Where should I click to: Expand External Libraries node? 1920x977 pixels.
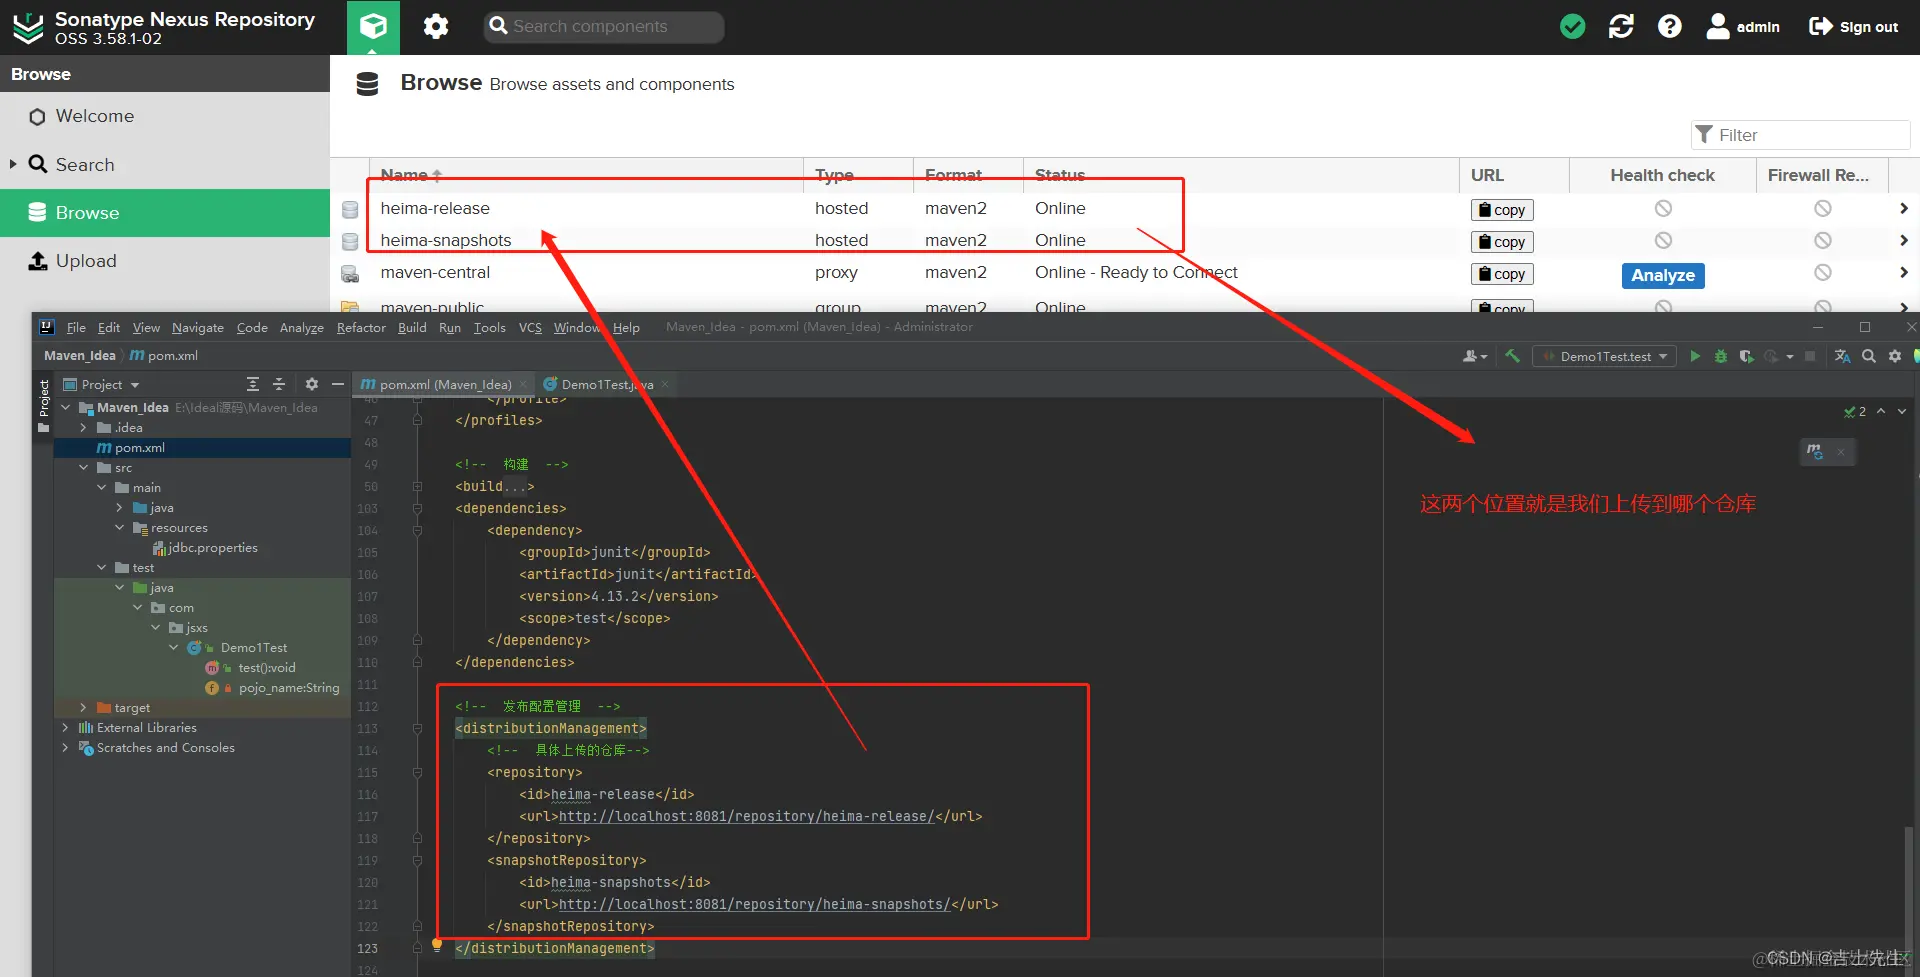pos(65,728)
